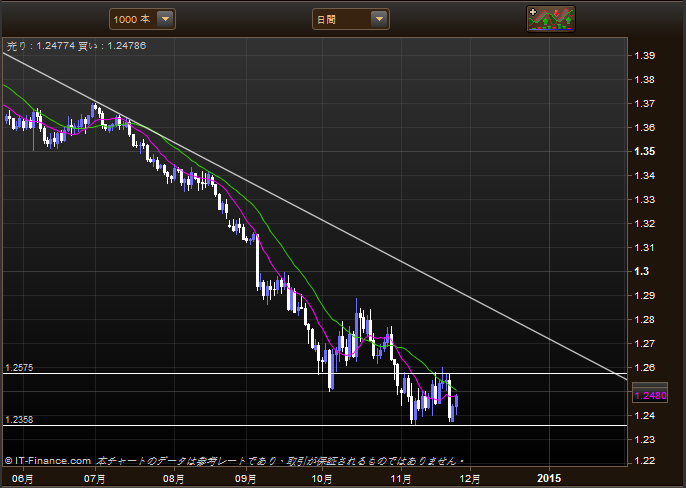686x488 pixels.
Task: Click the 1.37 price axis label
Action: click(644, 104)
